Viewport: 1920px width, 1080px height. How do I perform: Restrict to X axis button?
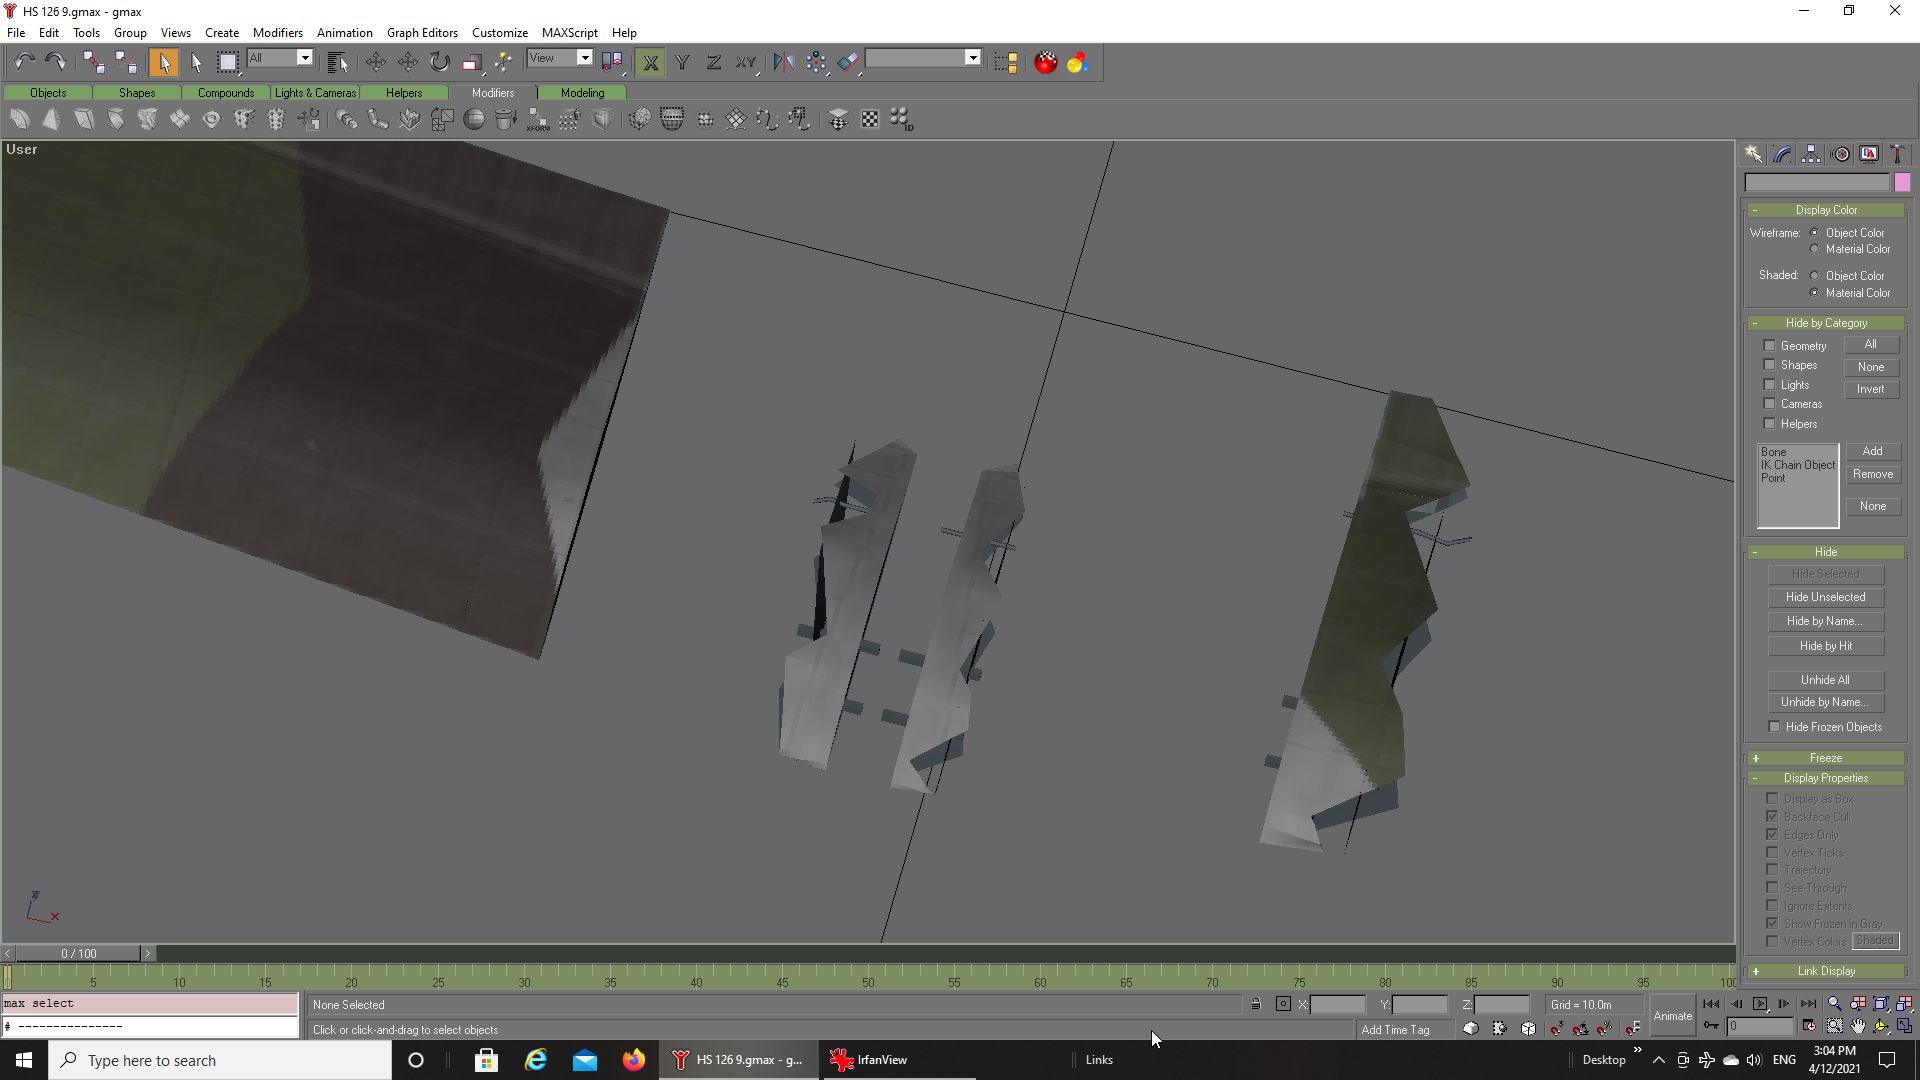pyautogui.click(x=650, y=62)
